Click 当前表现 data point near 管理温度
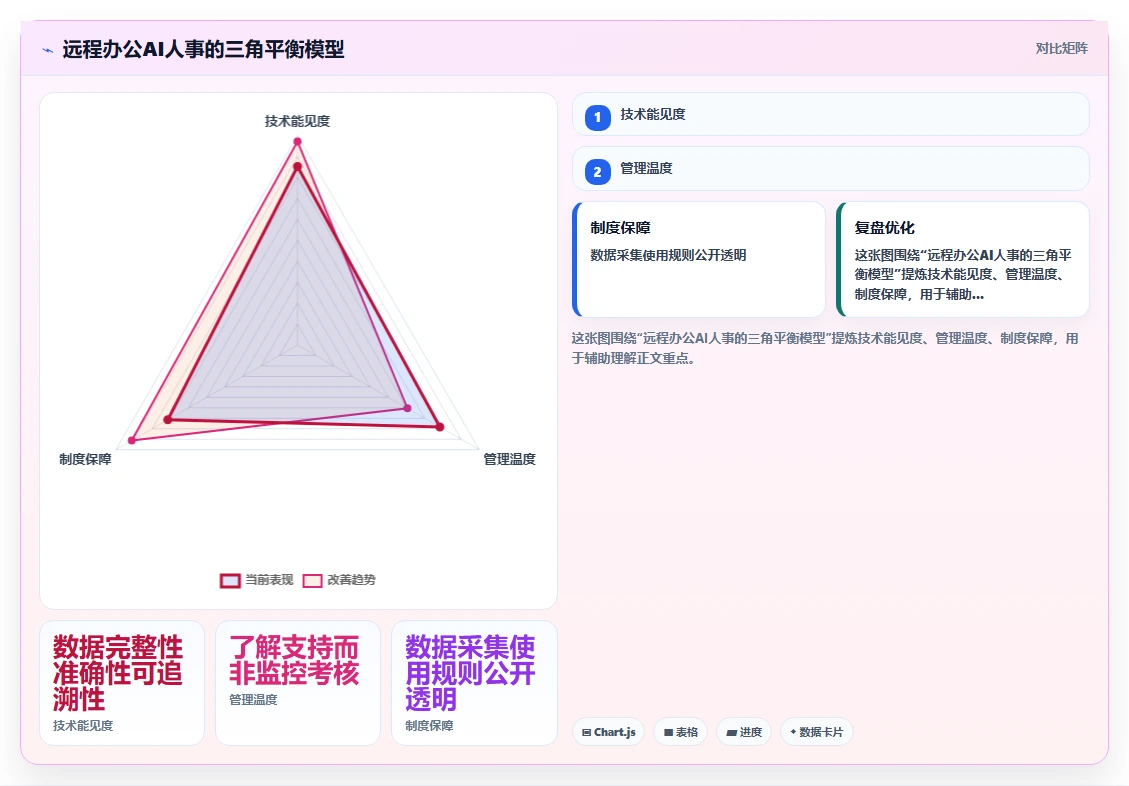This screenshot has width=1129, height=786. (x=440, y=427)
